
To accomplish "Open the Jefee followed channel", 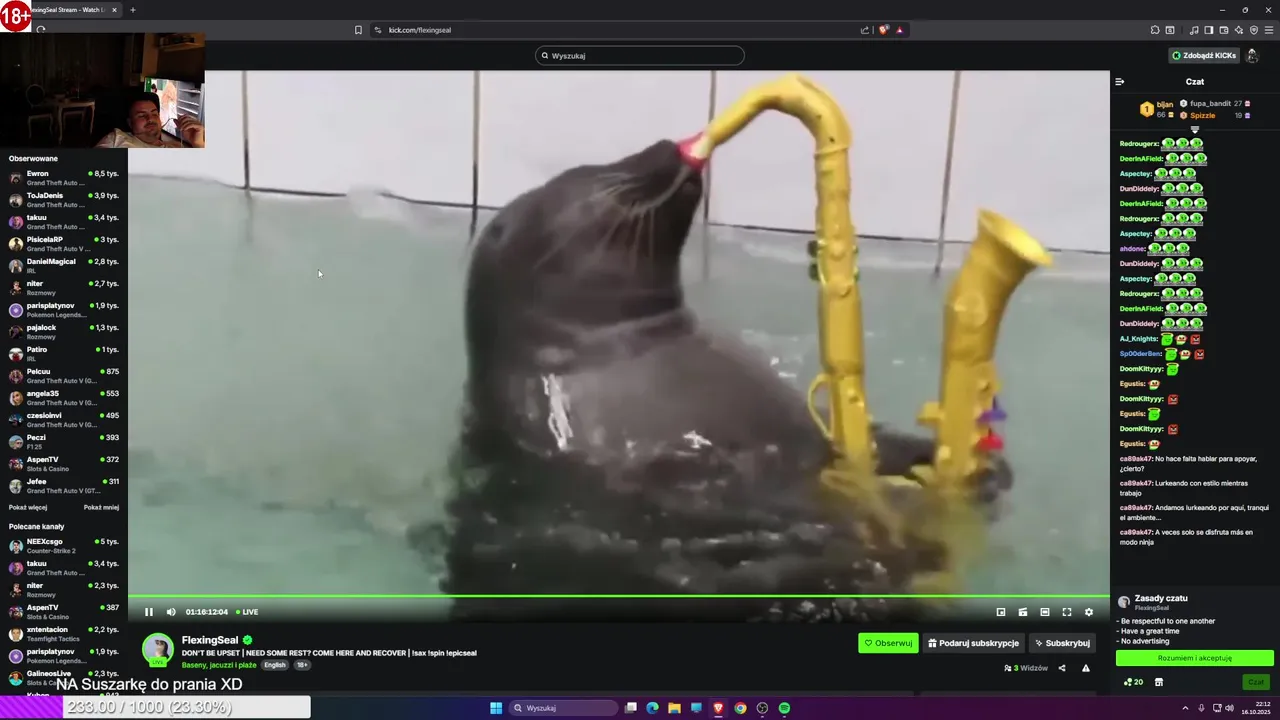I will tap(64, 486).
